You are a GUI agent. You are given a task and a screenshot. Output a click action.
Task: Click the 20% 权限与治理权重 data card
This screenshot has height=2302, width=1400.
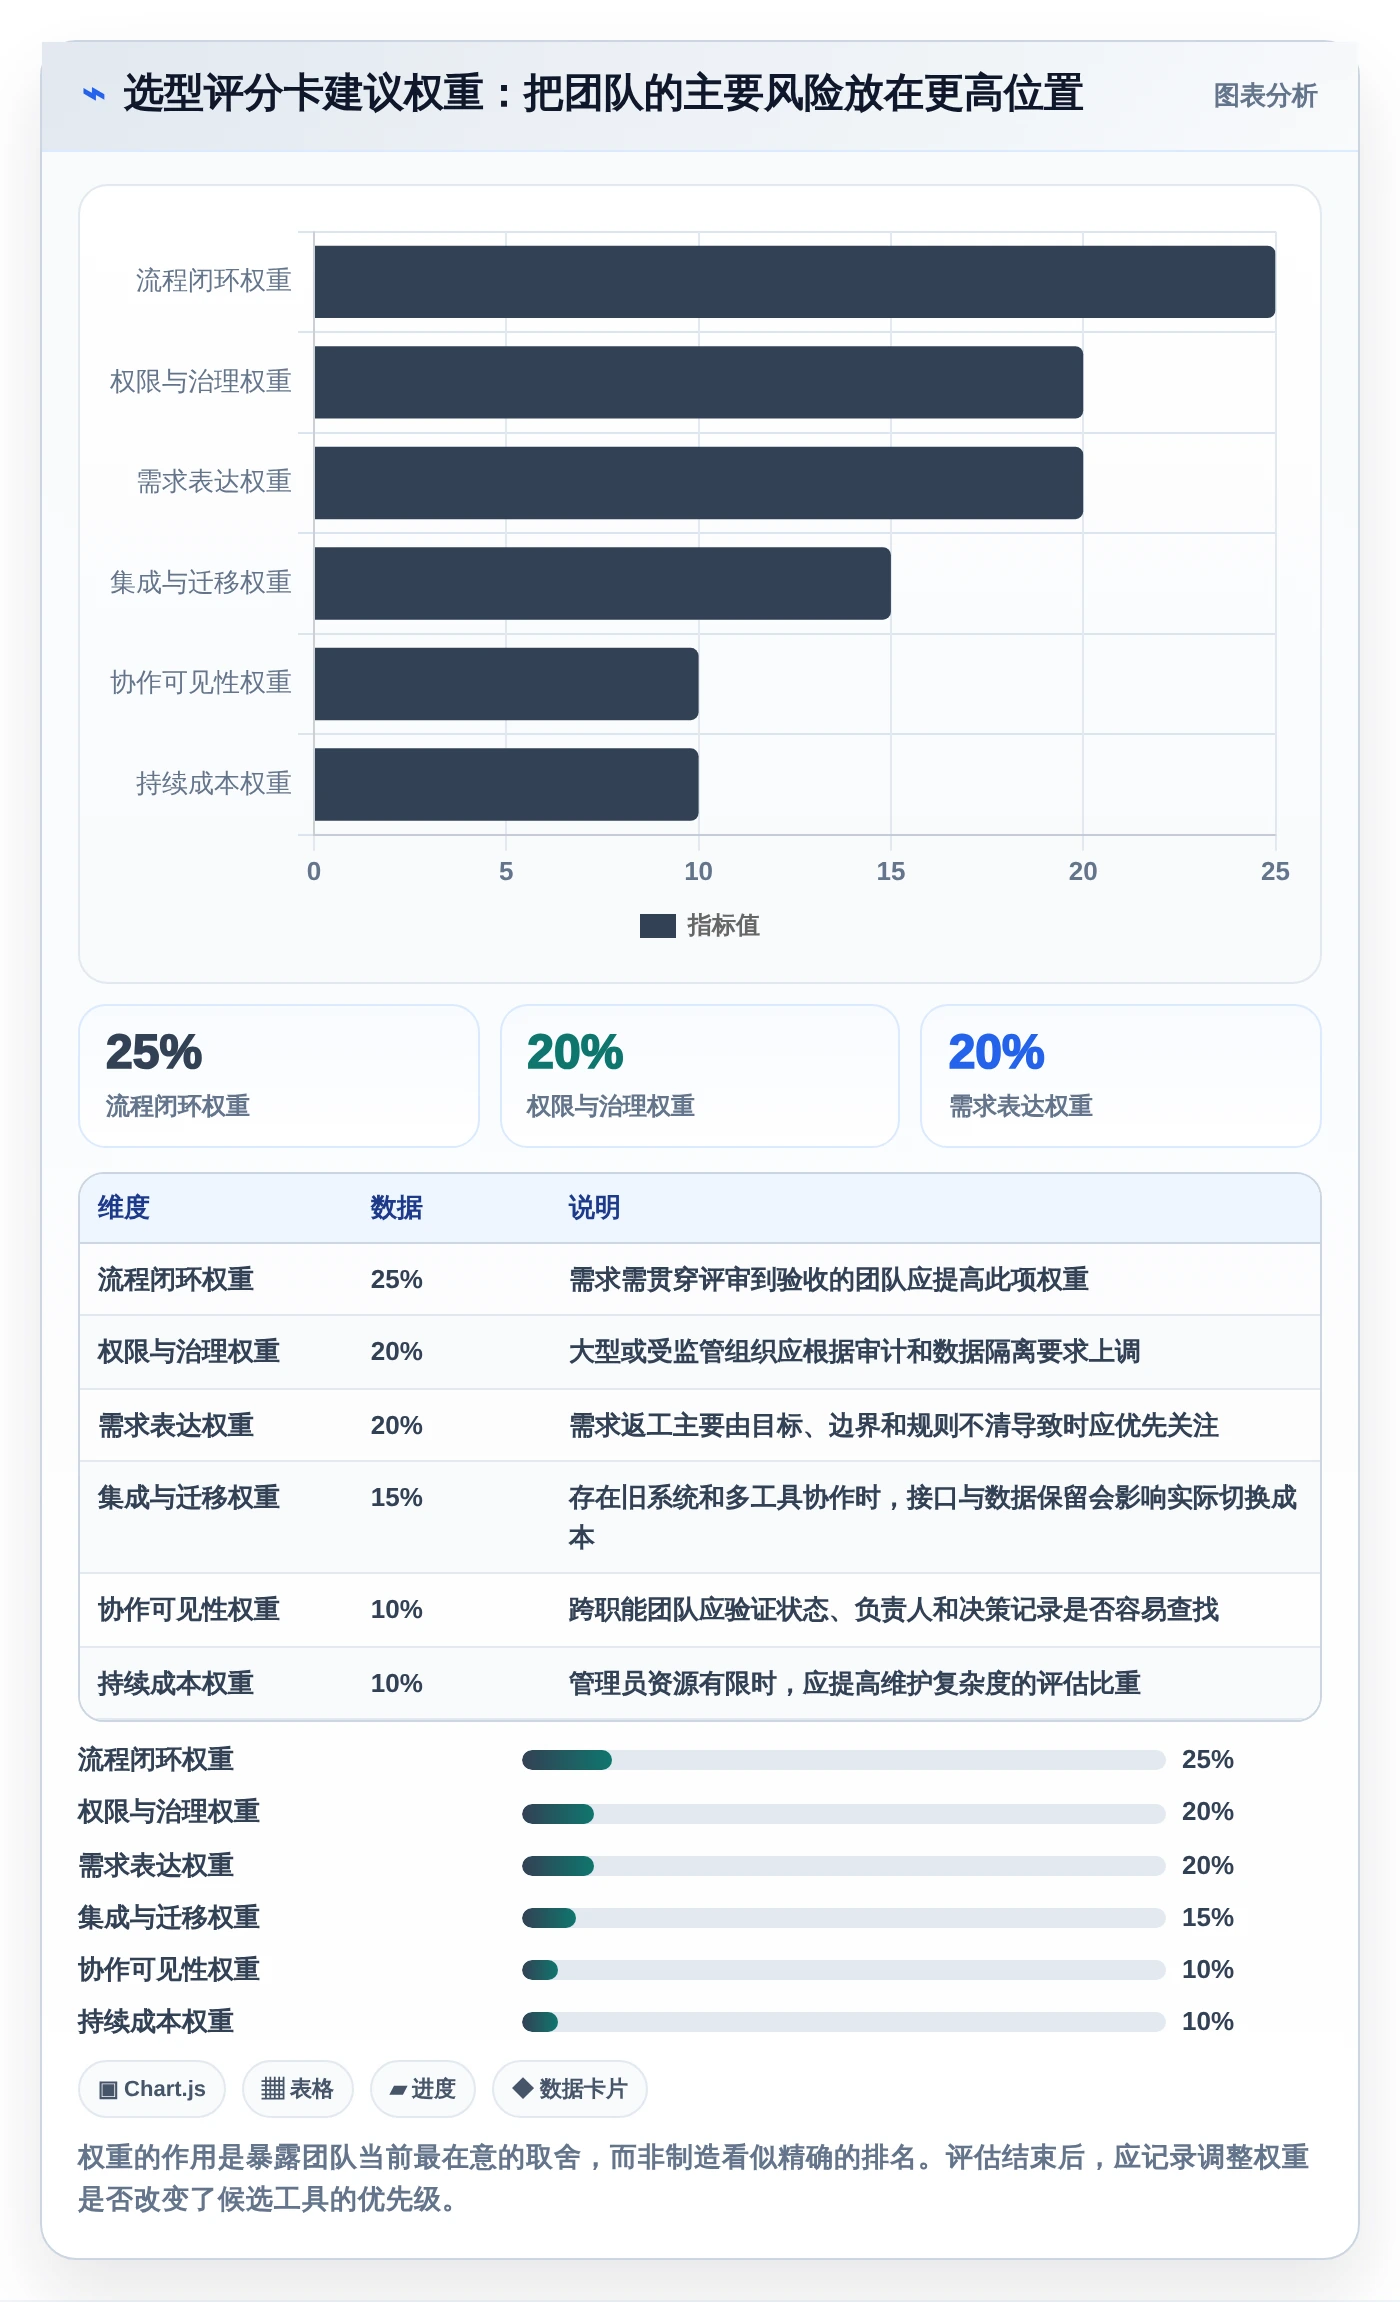click(x=699, y=1076)
